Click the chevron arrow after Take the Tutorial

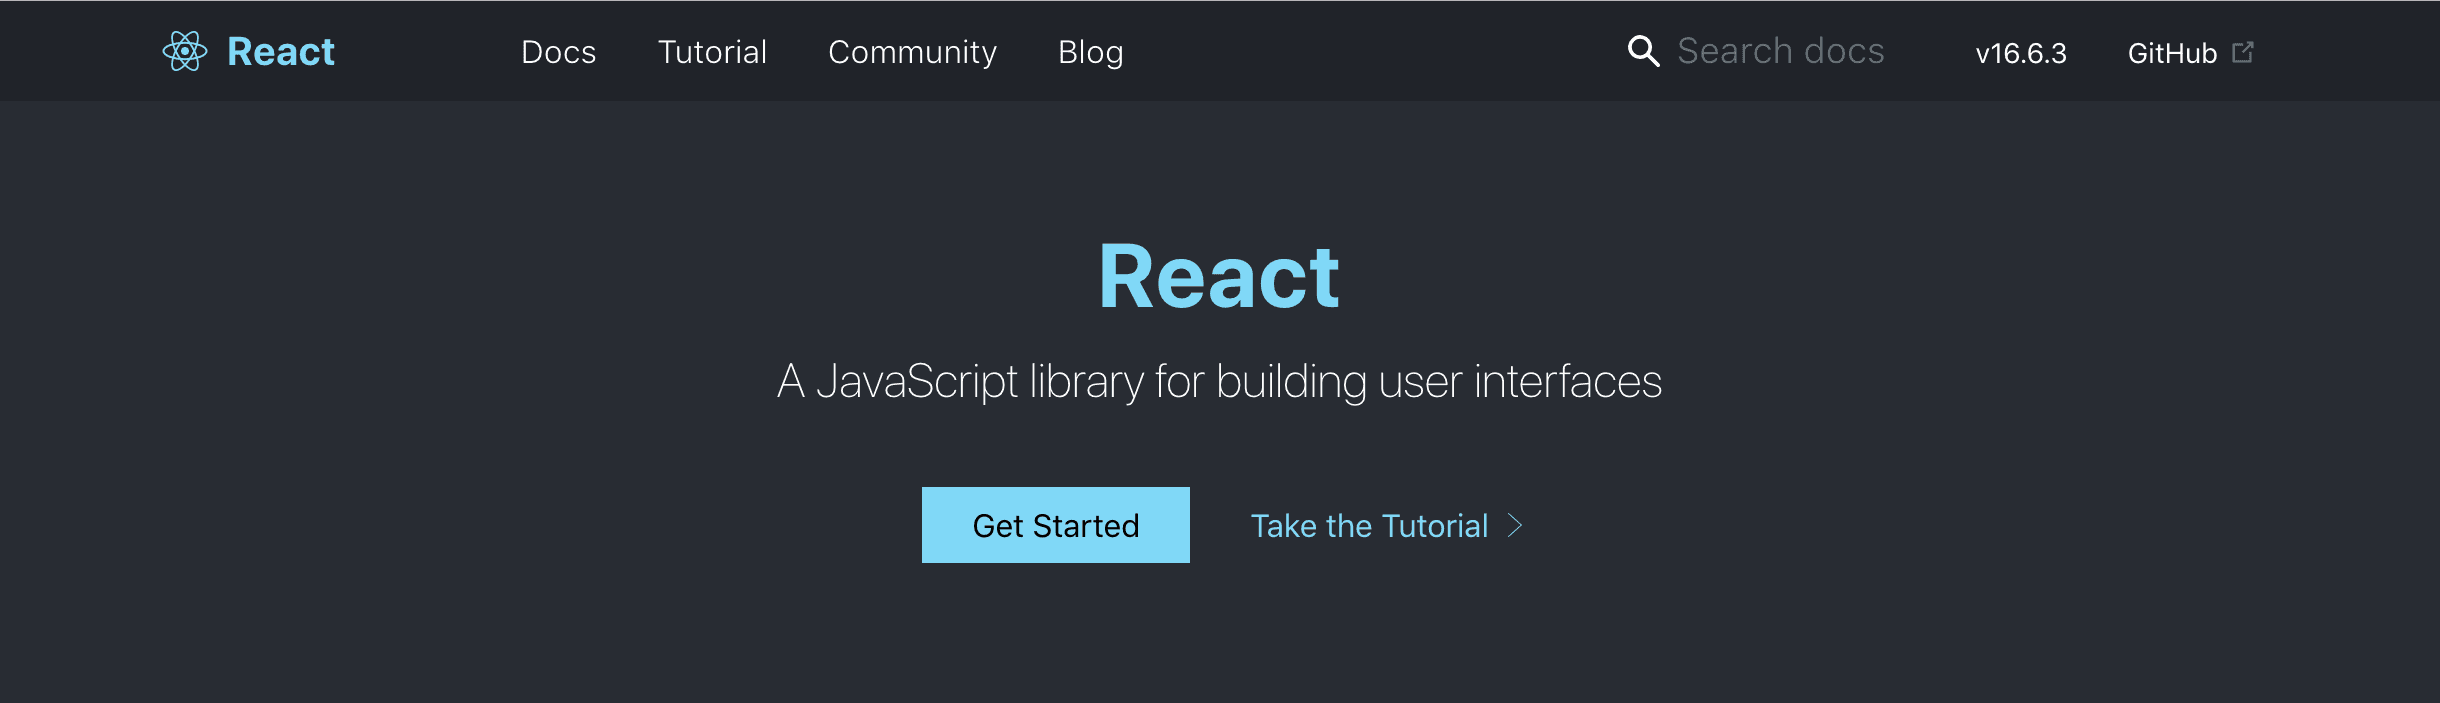pyautogui.click(x=1515, y=526)
